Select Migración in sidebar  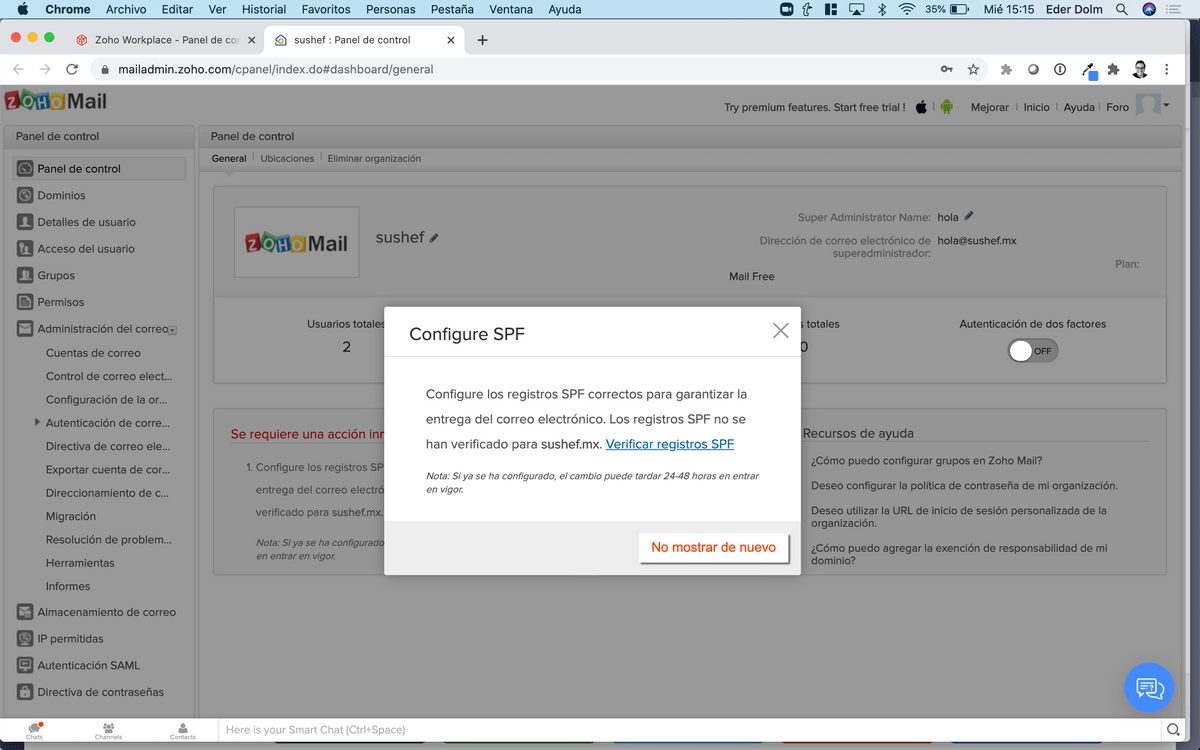(71, 516)
